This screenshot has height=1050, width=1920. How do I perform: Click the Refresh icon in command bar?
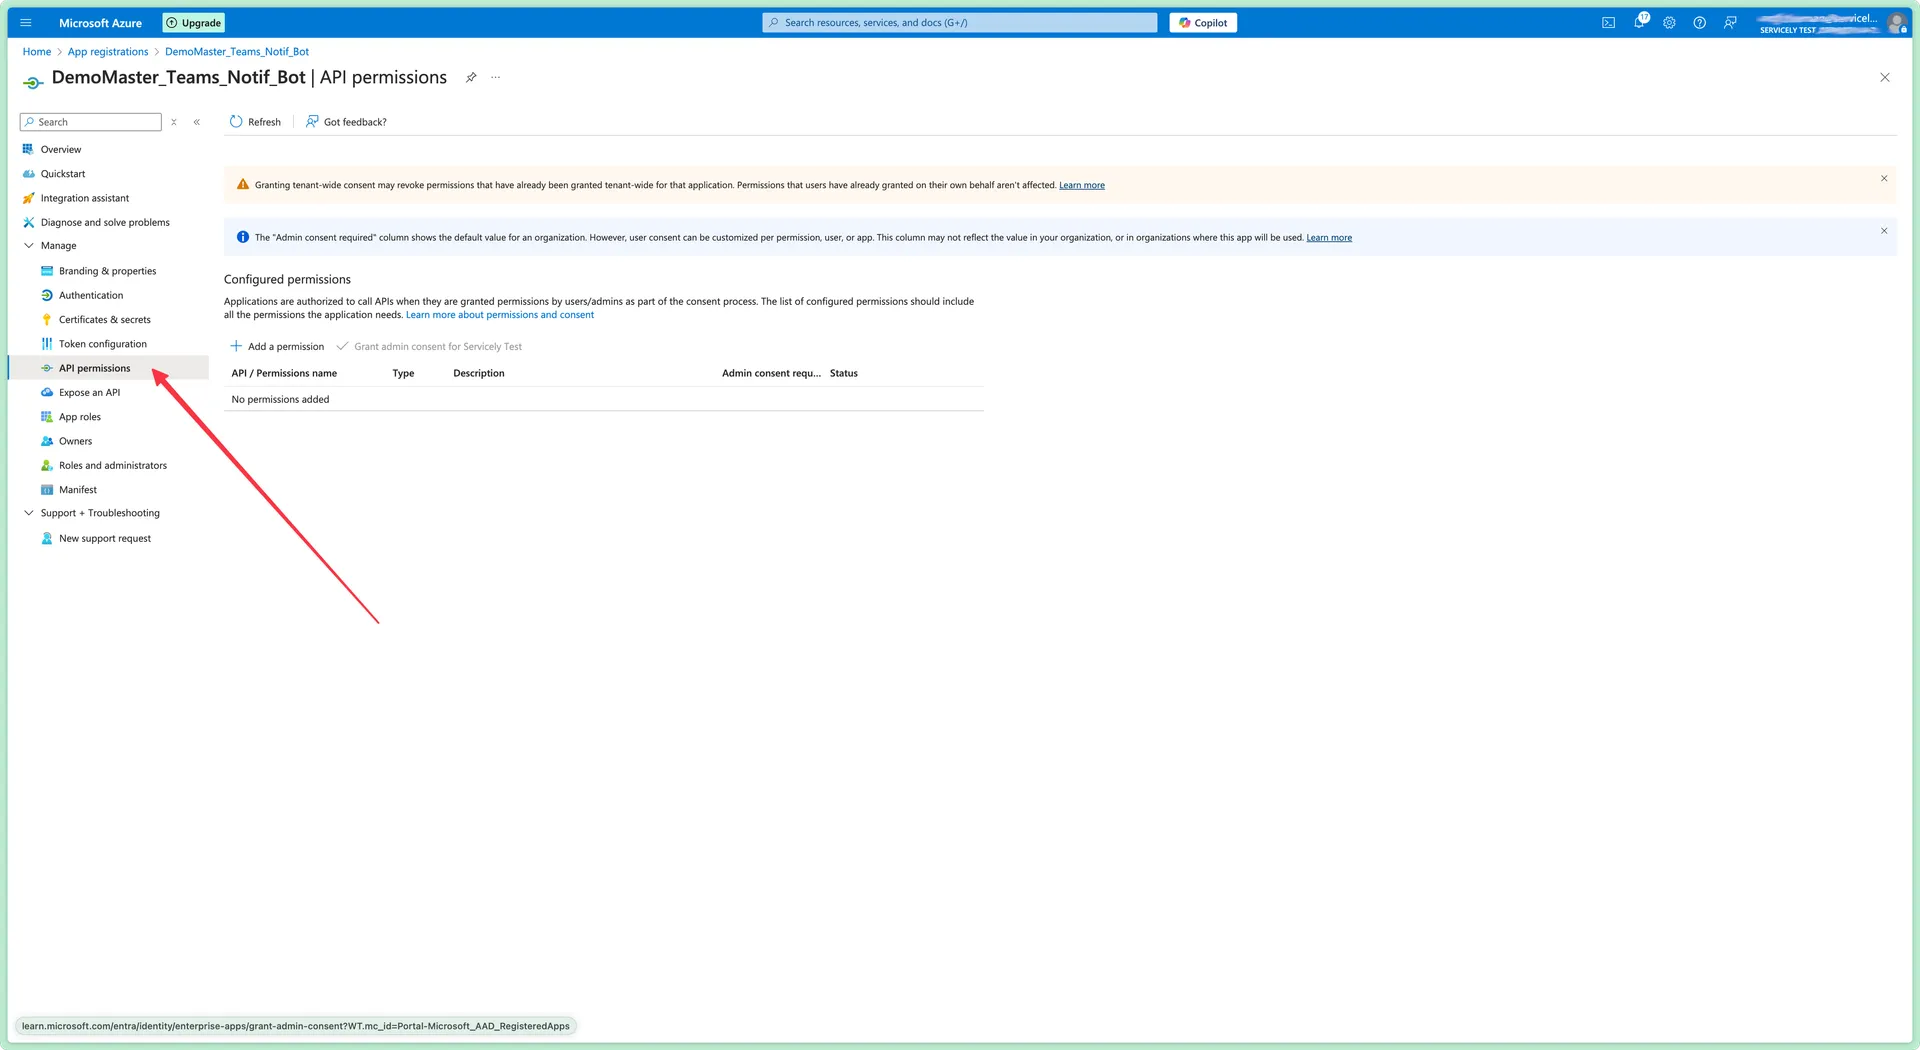tap(236, 122)
